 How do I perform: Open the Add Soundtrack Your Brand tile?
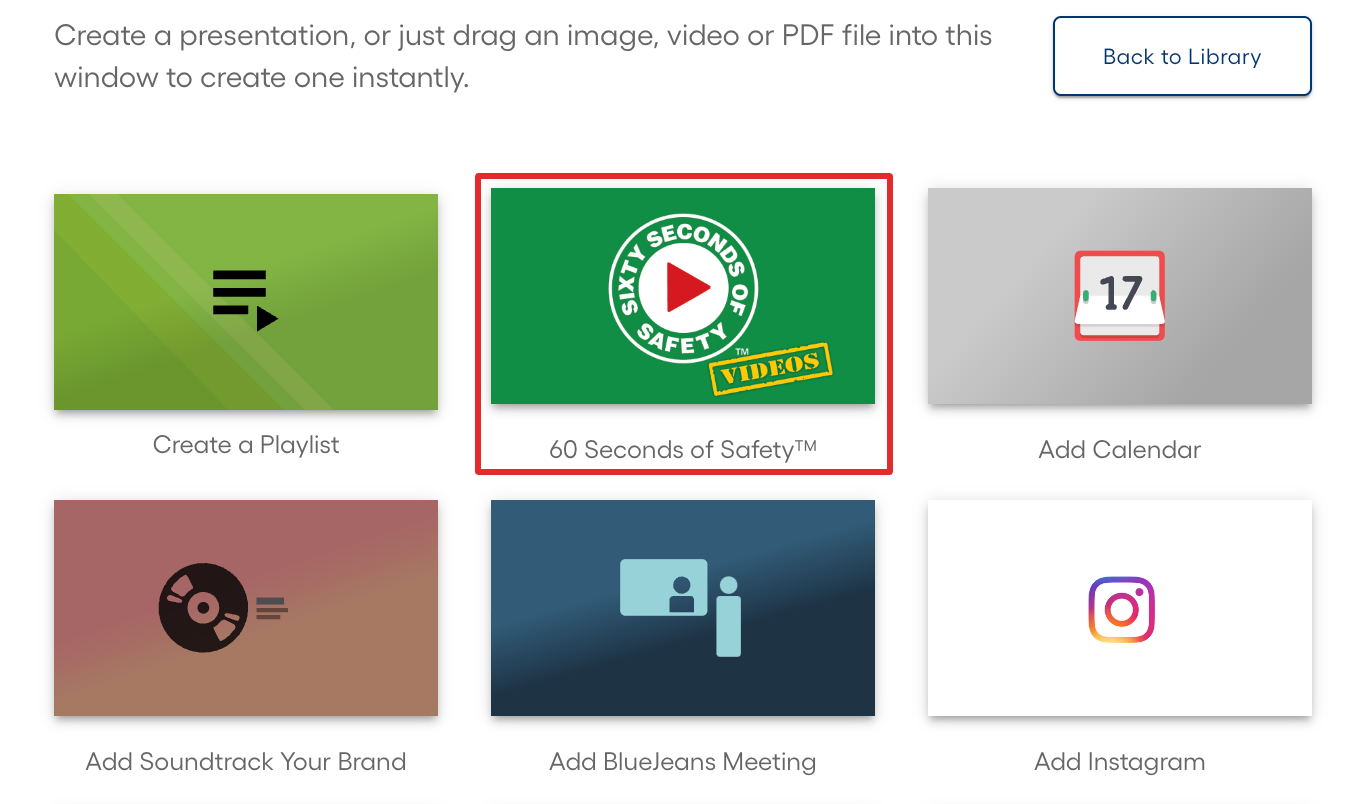pos(246,608)
